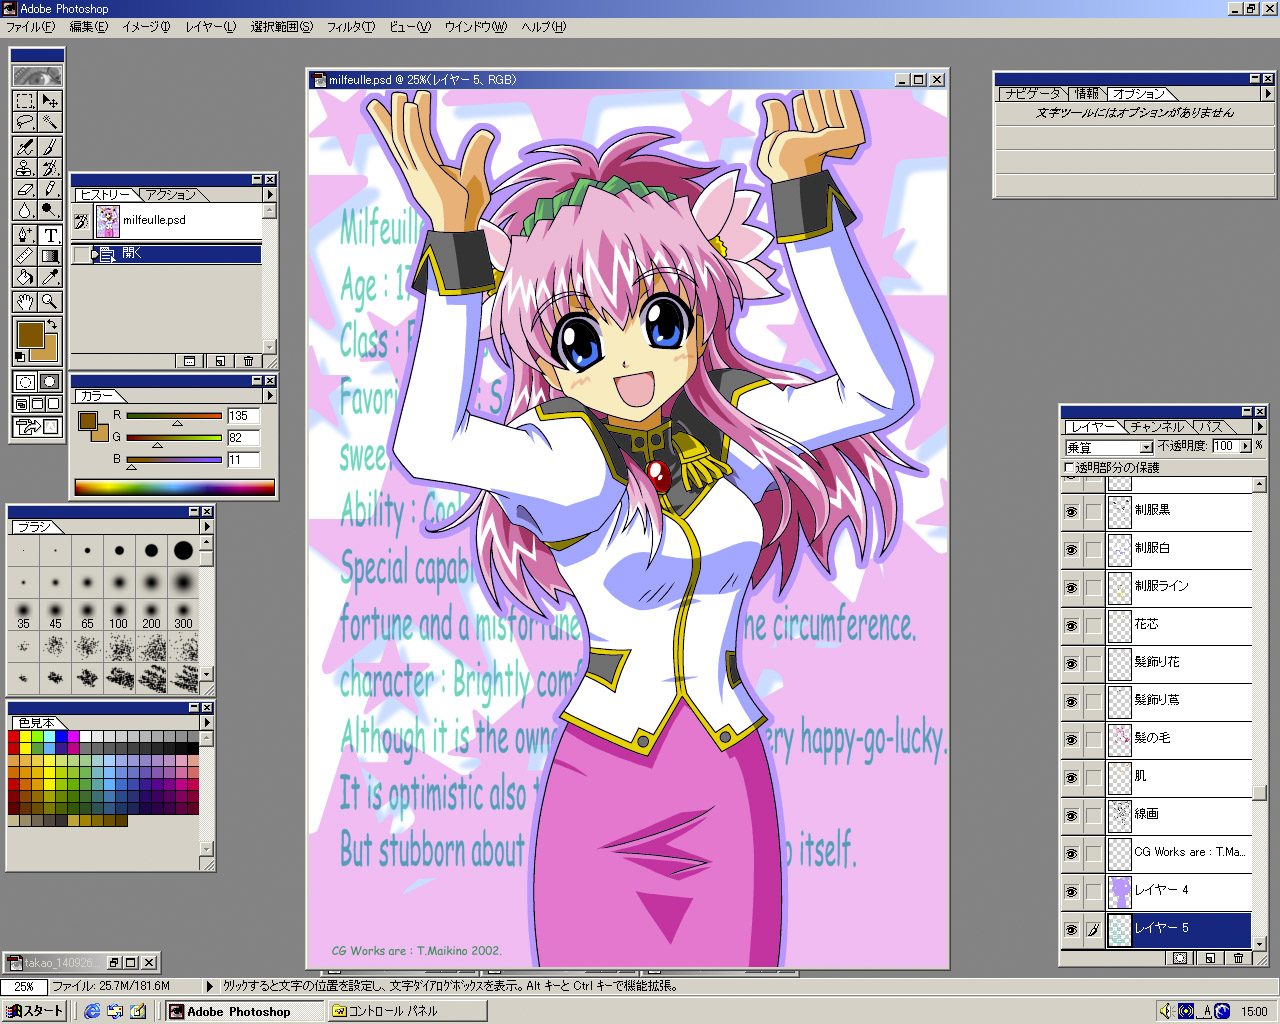
Task: Select the Gradient tool
Action: [x=50, y=256]
